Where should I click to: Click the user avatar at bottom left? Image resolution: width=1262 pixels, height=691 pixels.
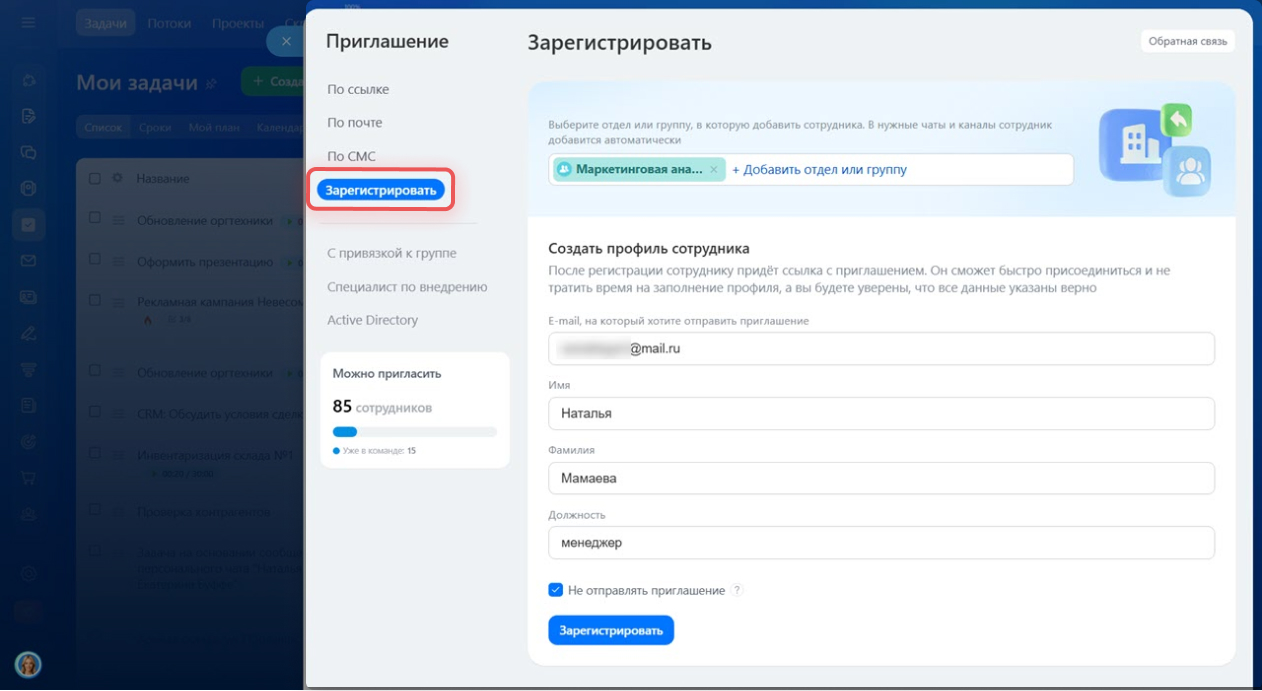pyautogui.click(x=28, y=664)
